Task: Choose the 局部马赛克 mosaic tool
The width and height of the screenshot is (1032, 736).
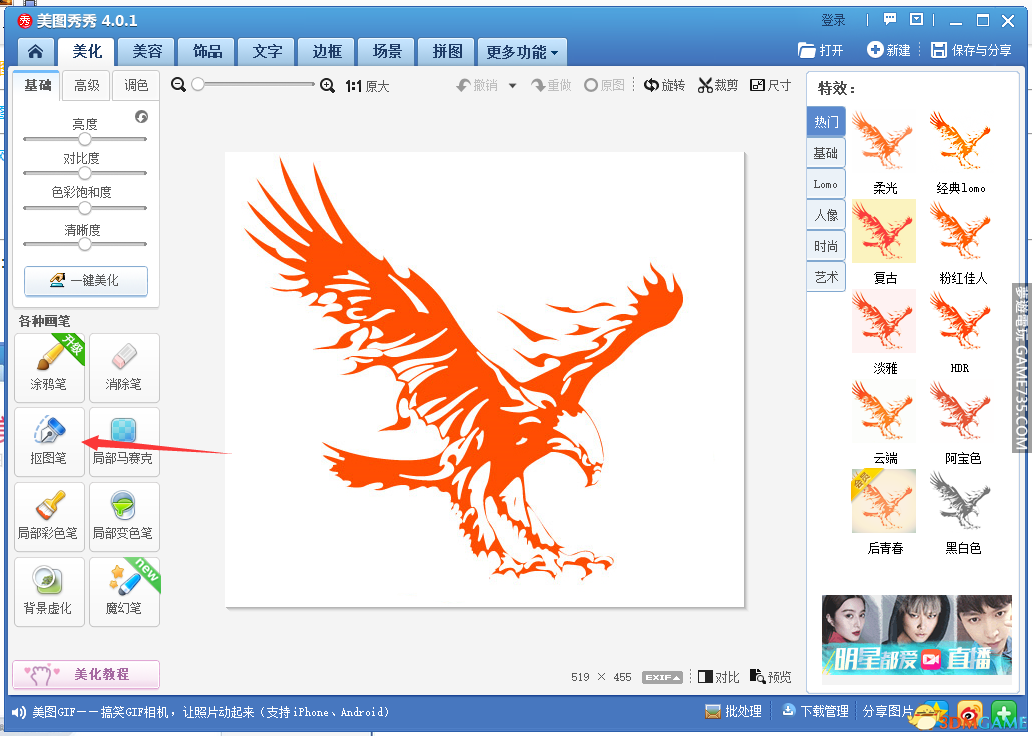Action: (x=124, y=439)
